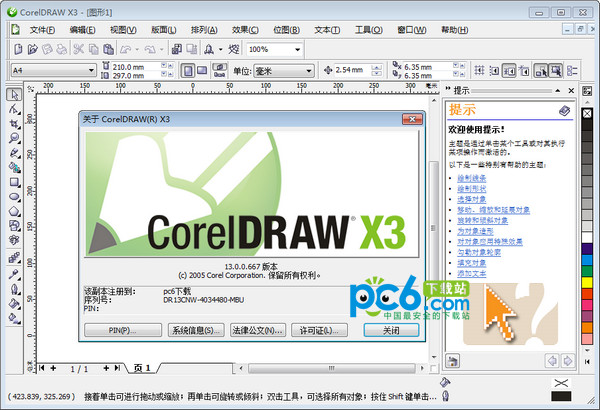600x410 pixels.
Task: Adjust the nudge offset 2.54 mm stepper
Action: (377, 70)
